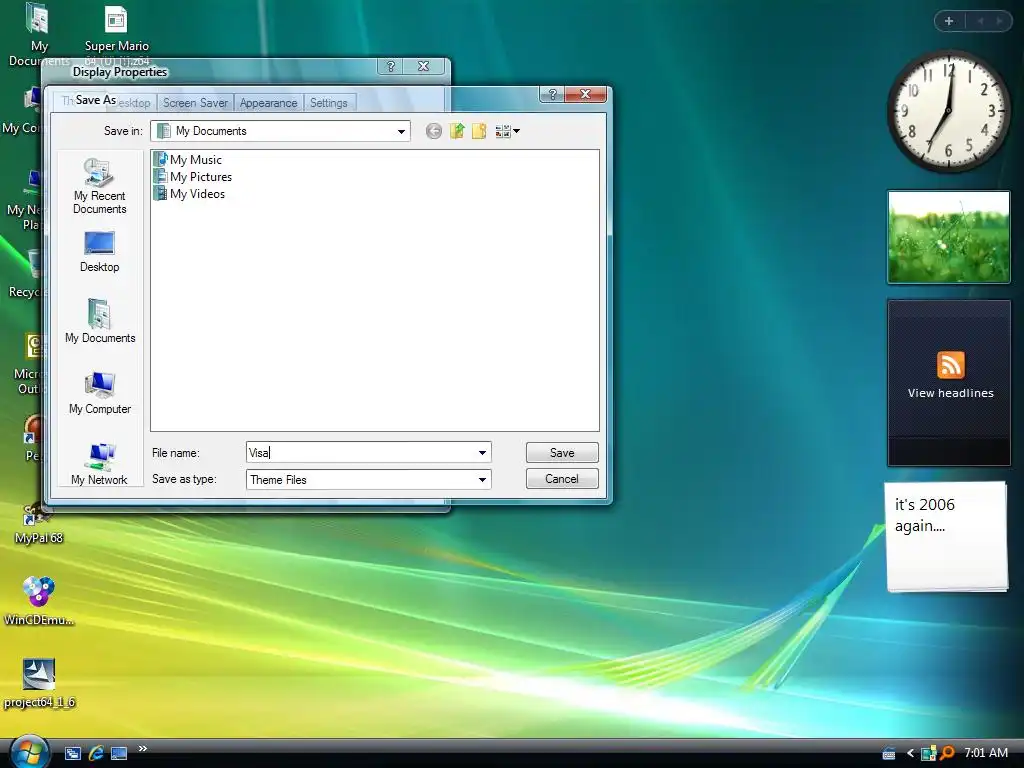Select Desktop in the places bar
This screenshot has height=768, width=1024.
[x=99, y=252]
